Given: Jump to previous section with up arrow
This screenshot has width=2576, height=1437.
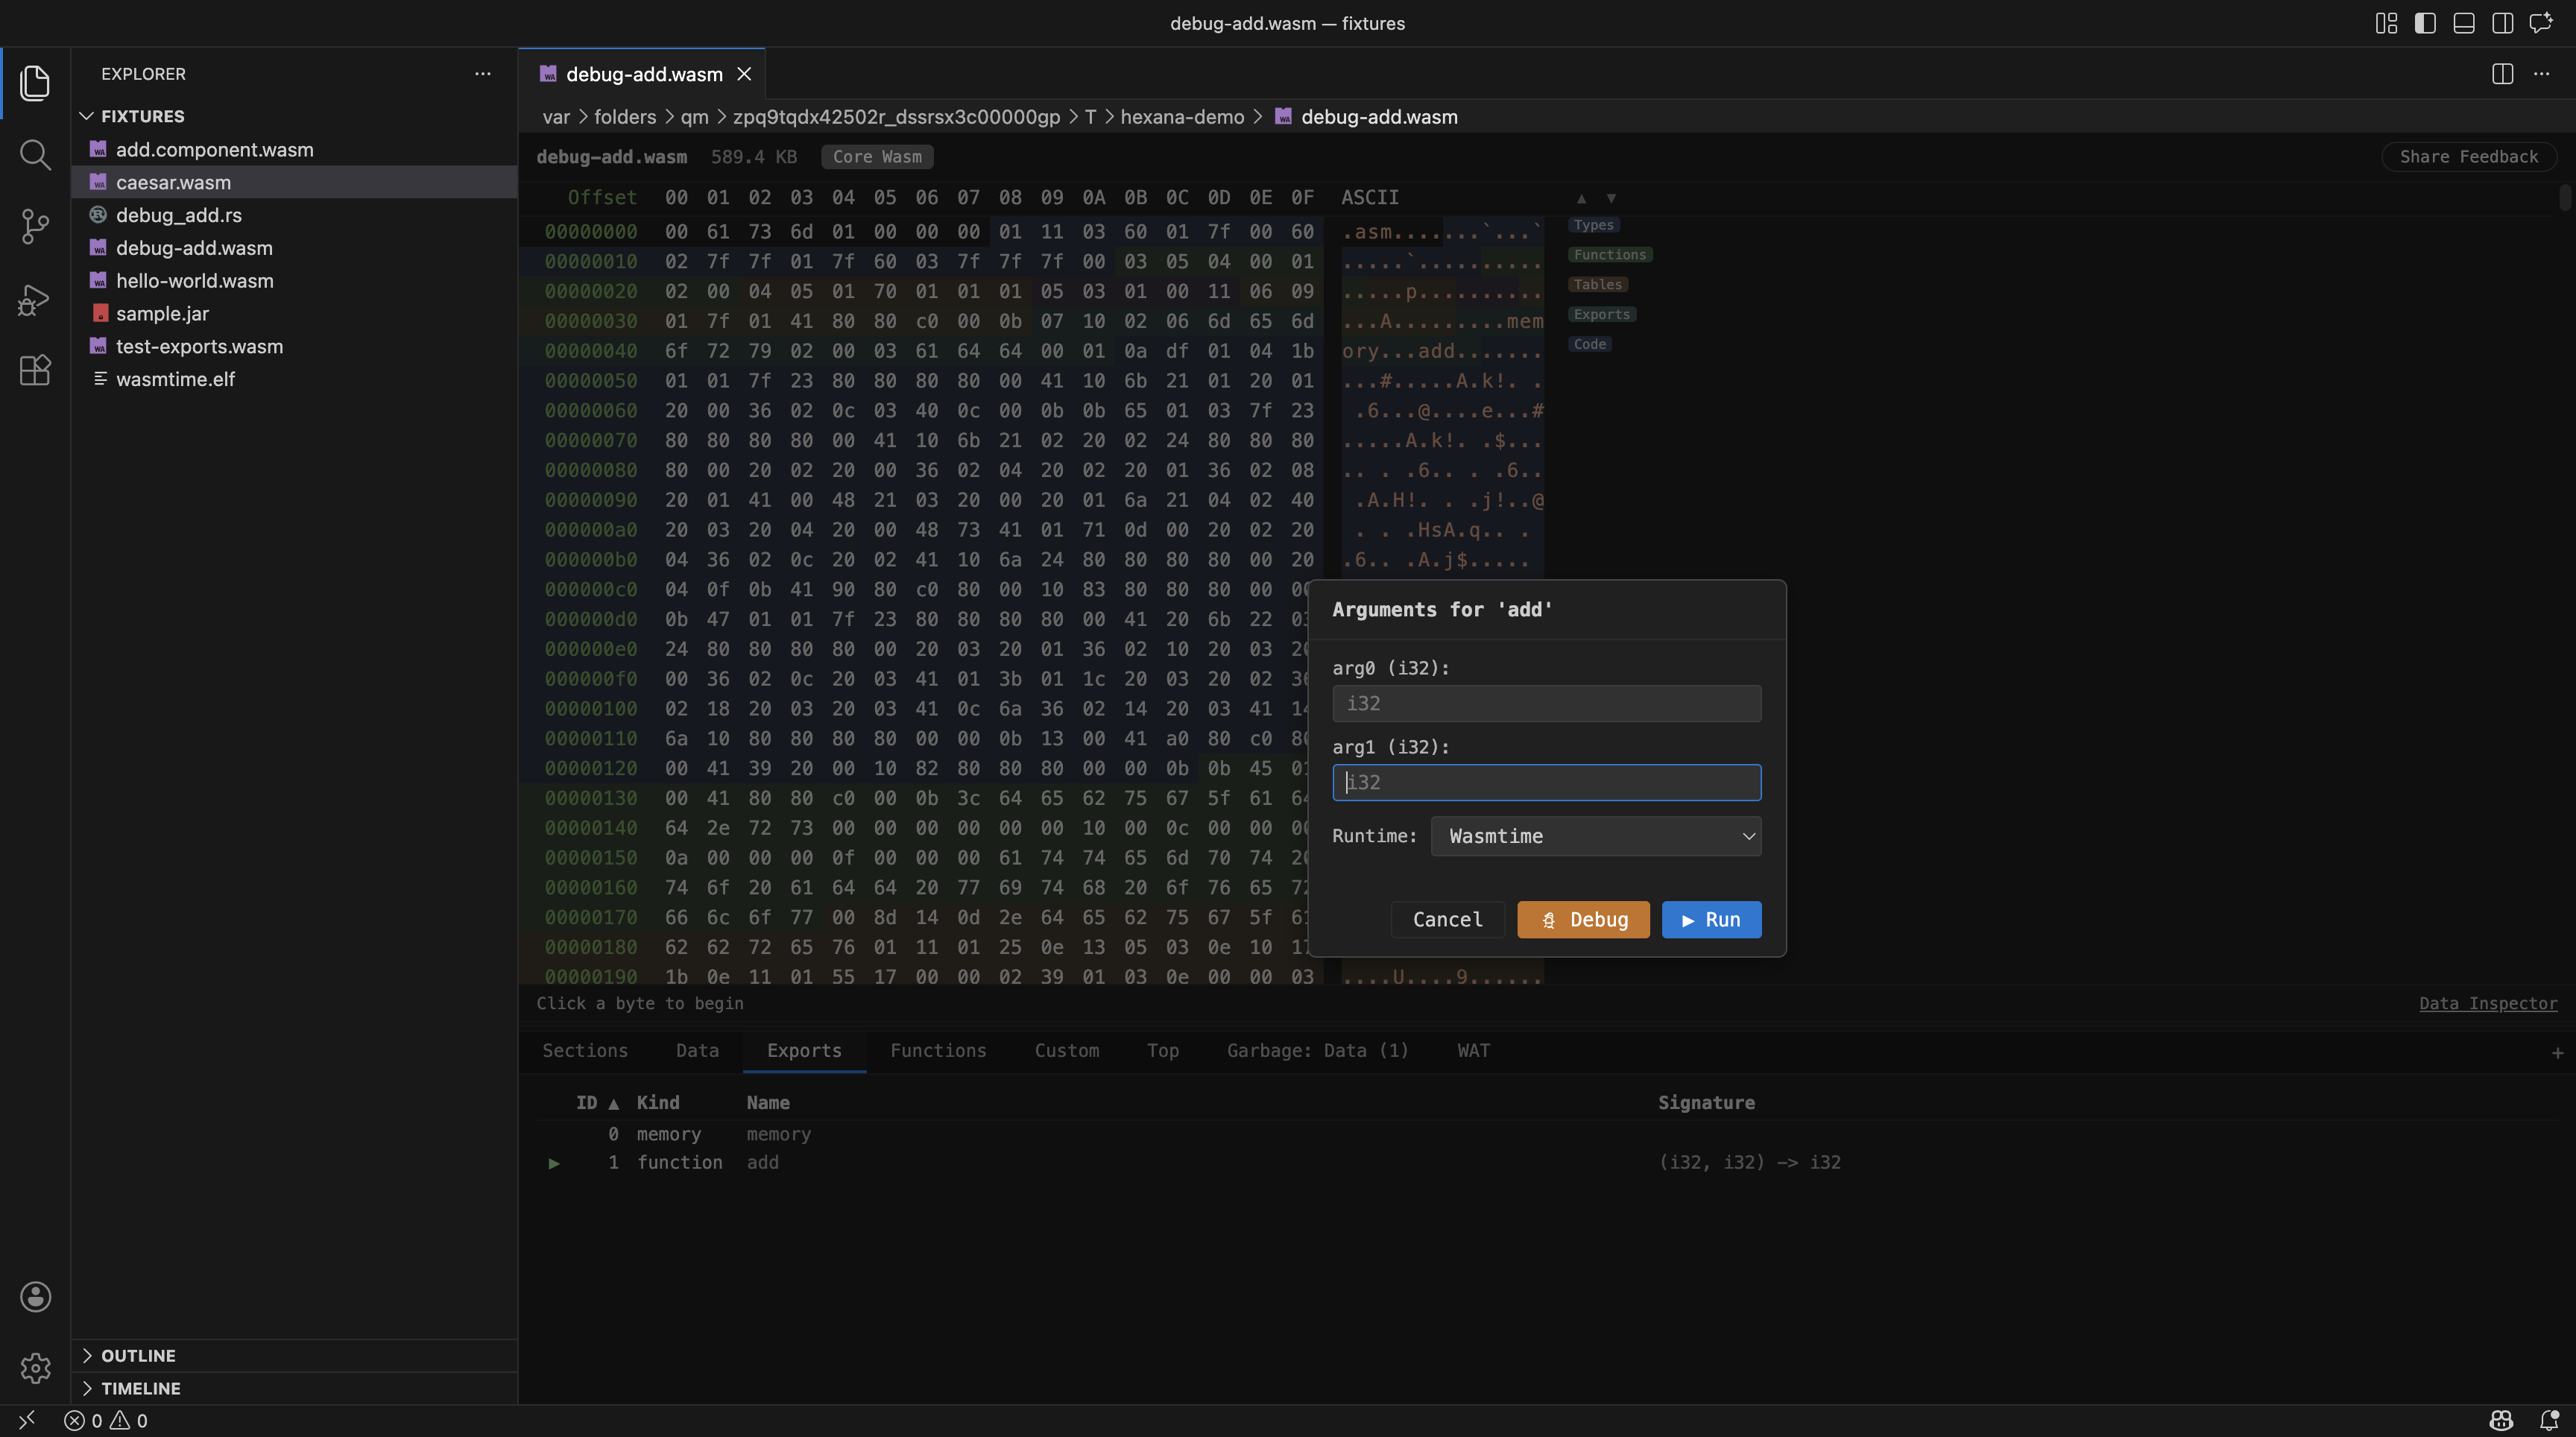Looking at the screenshot, I should tap(1581, 198).
